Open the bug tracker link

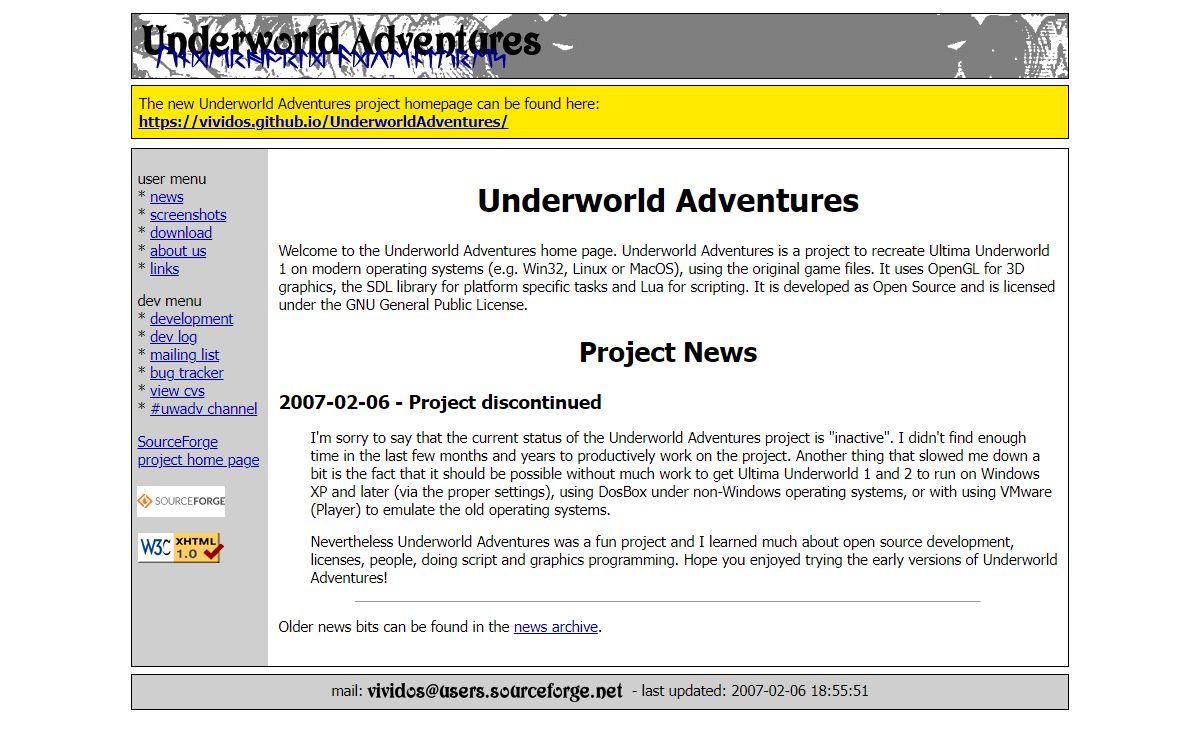187,373
